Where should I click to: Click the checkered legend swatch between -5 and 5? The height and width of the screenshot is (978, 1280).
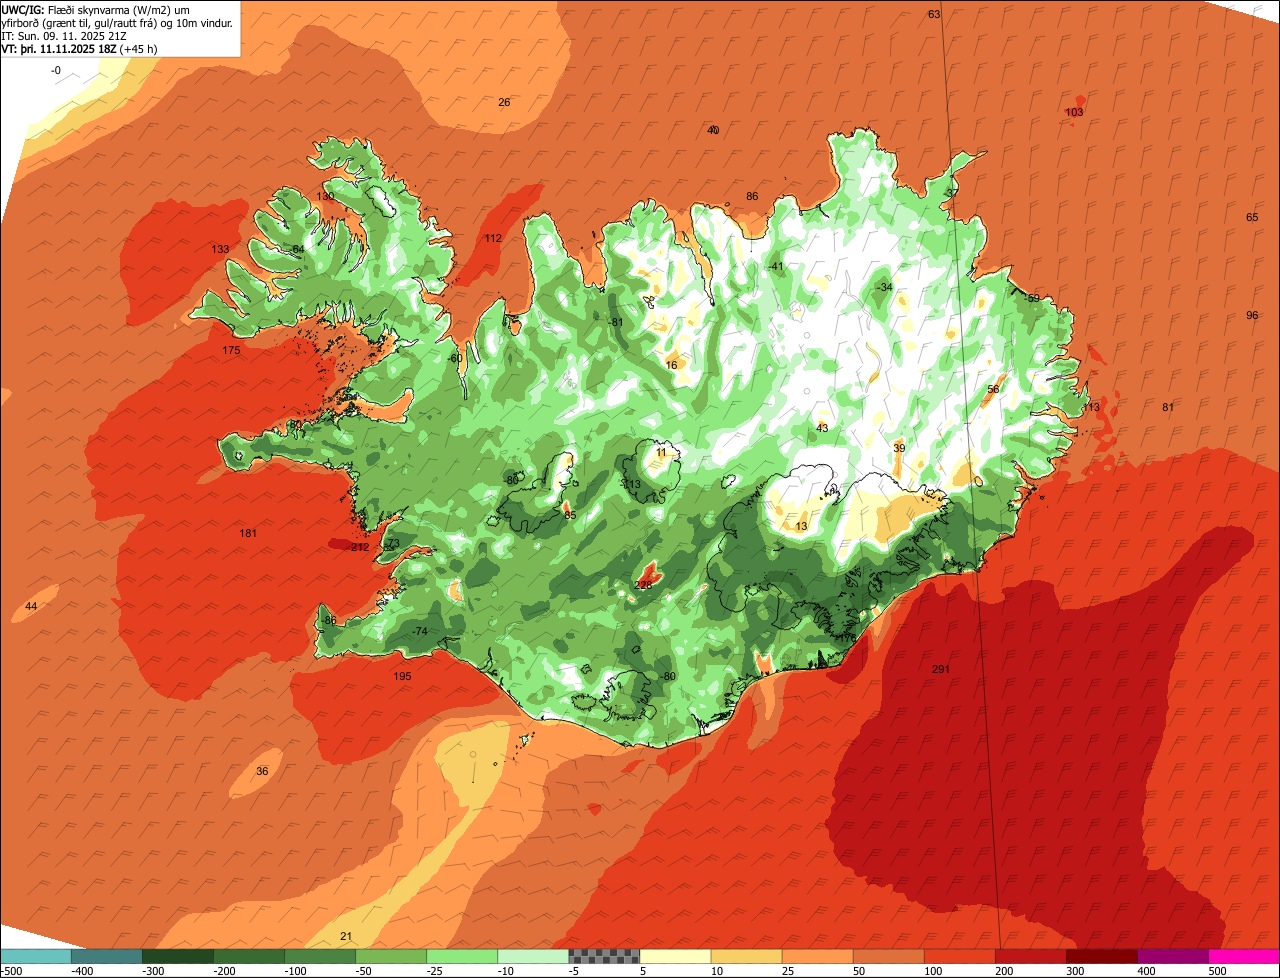click(604, 956)
